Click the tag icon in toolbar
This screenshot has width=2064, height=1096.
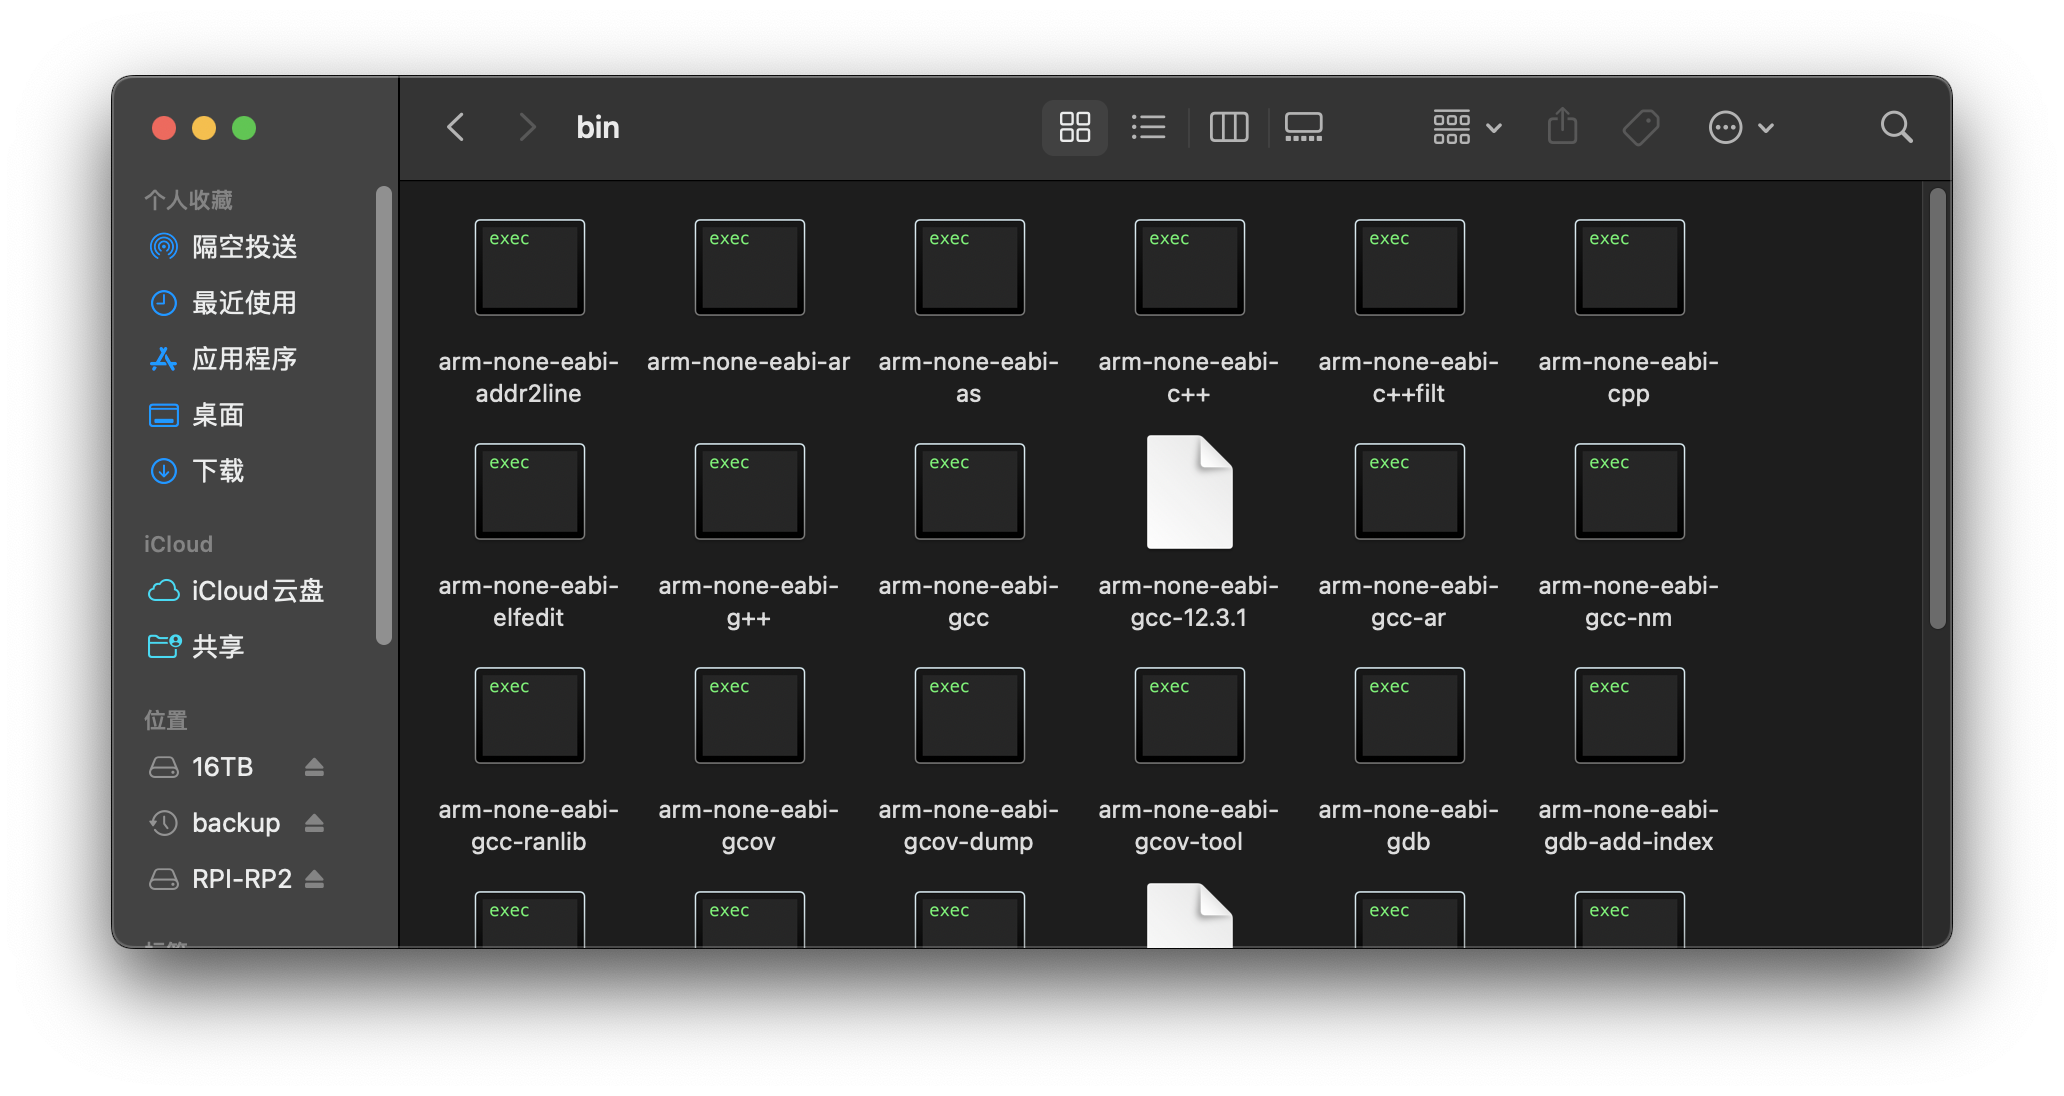(1641, 127)
